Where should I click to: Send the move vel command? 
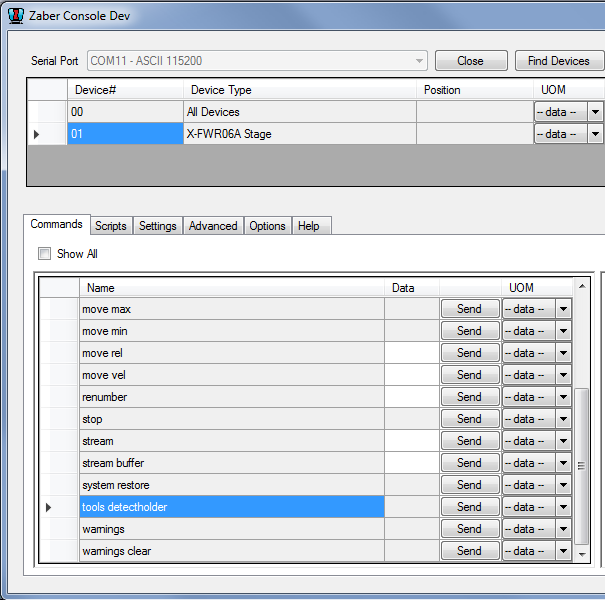point(470,375)
